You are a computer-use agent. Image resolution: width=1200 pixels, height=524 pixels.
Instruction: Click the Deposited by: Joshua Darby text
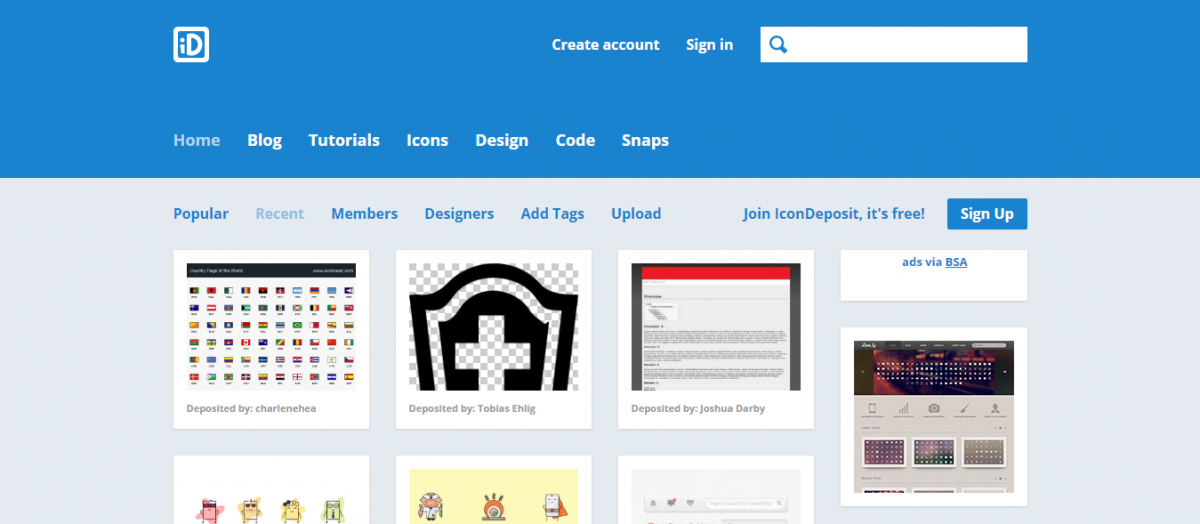coord(696,408)
